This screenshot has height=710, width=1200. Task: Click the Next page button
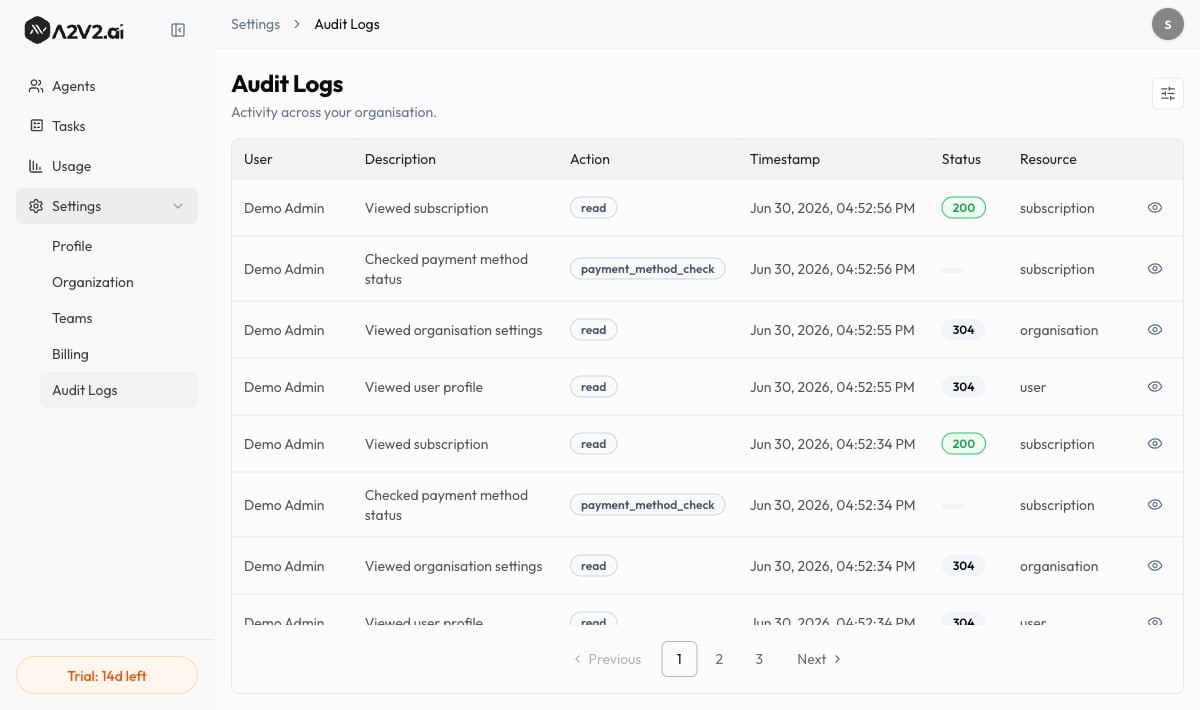[x=819, y=659]
